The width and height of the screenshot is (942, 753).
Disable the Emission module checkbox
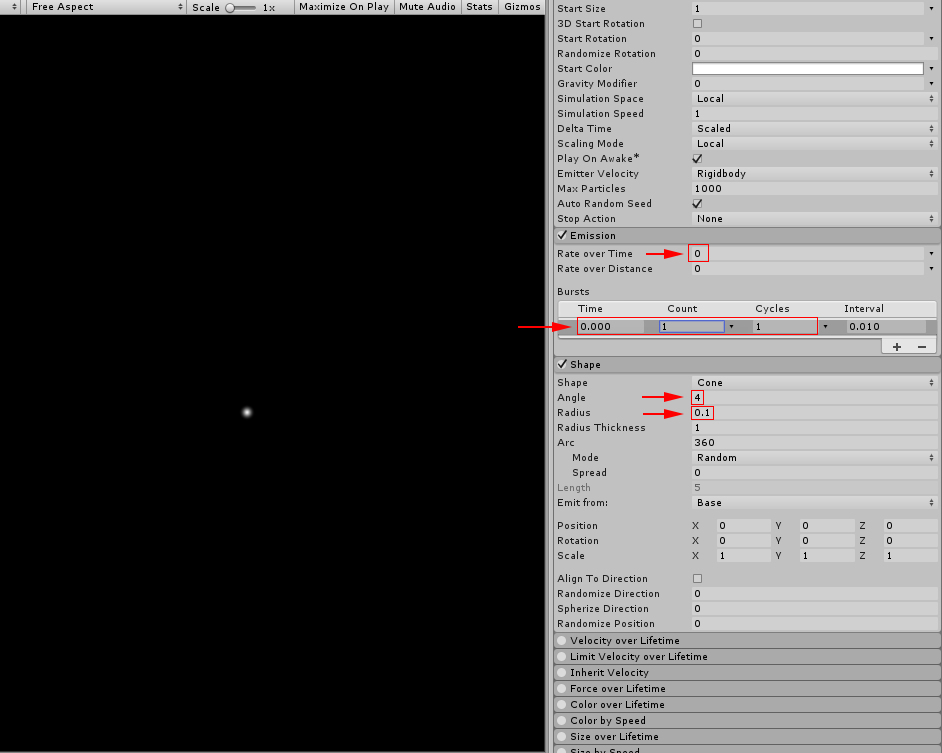562,235
